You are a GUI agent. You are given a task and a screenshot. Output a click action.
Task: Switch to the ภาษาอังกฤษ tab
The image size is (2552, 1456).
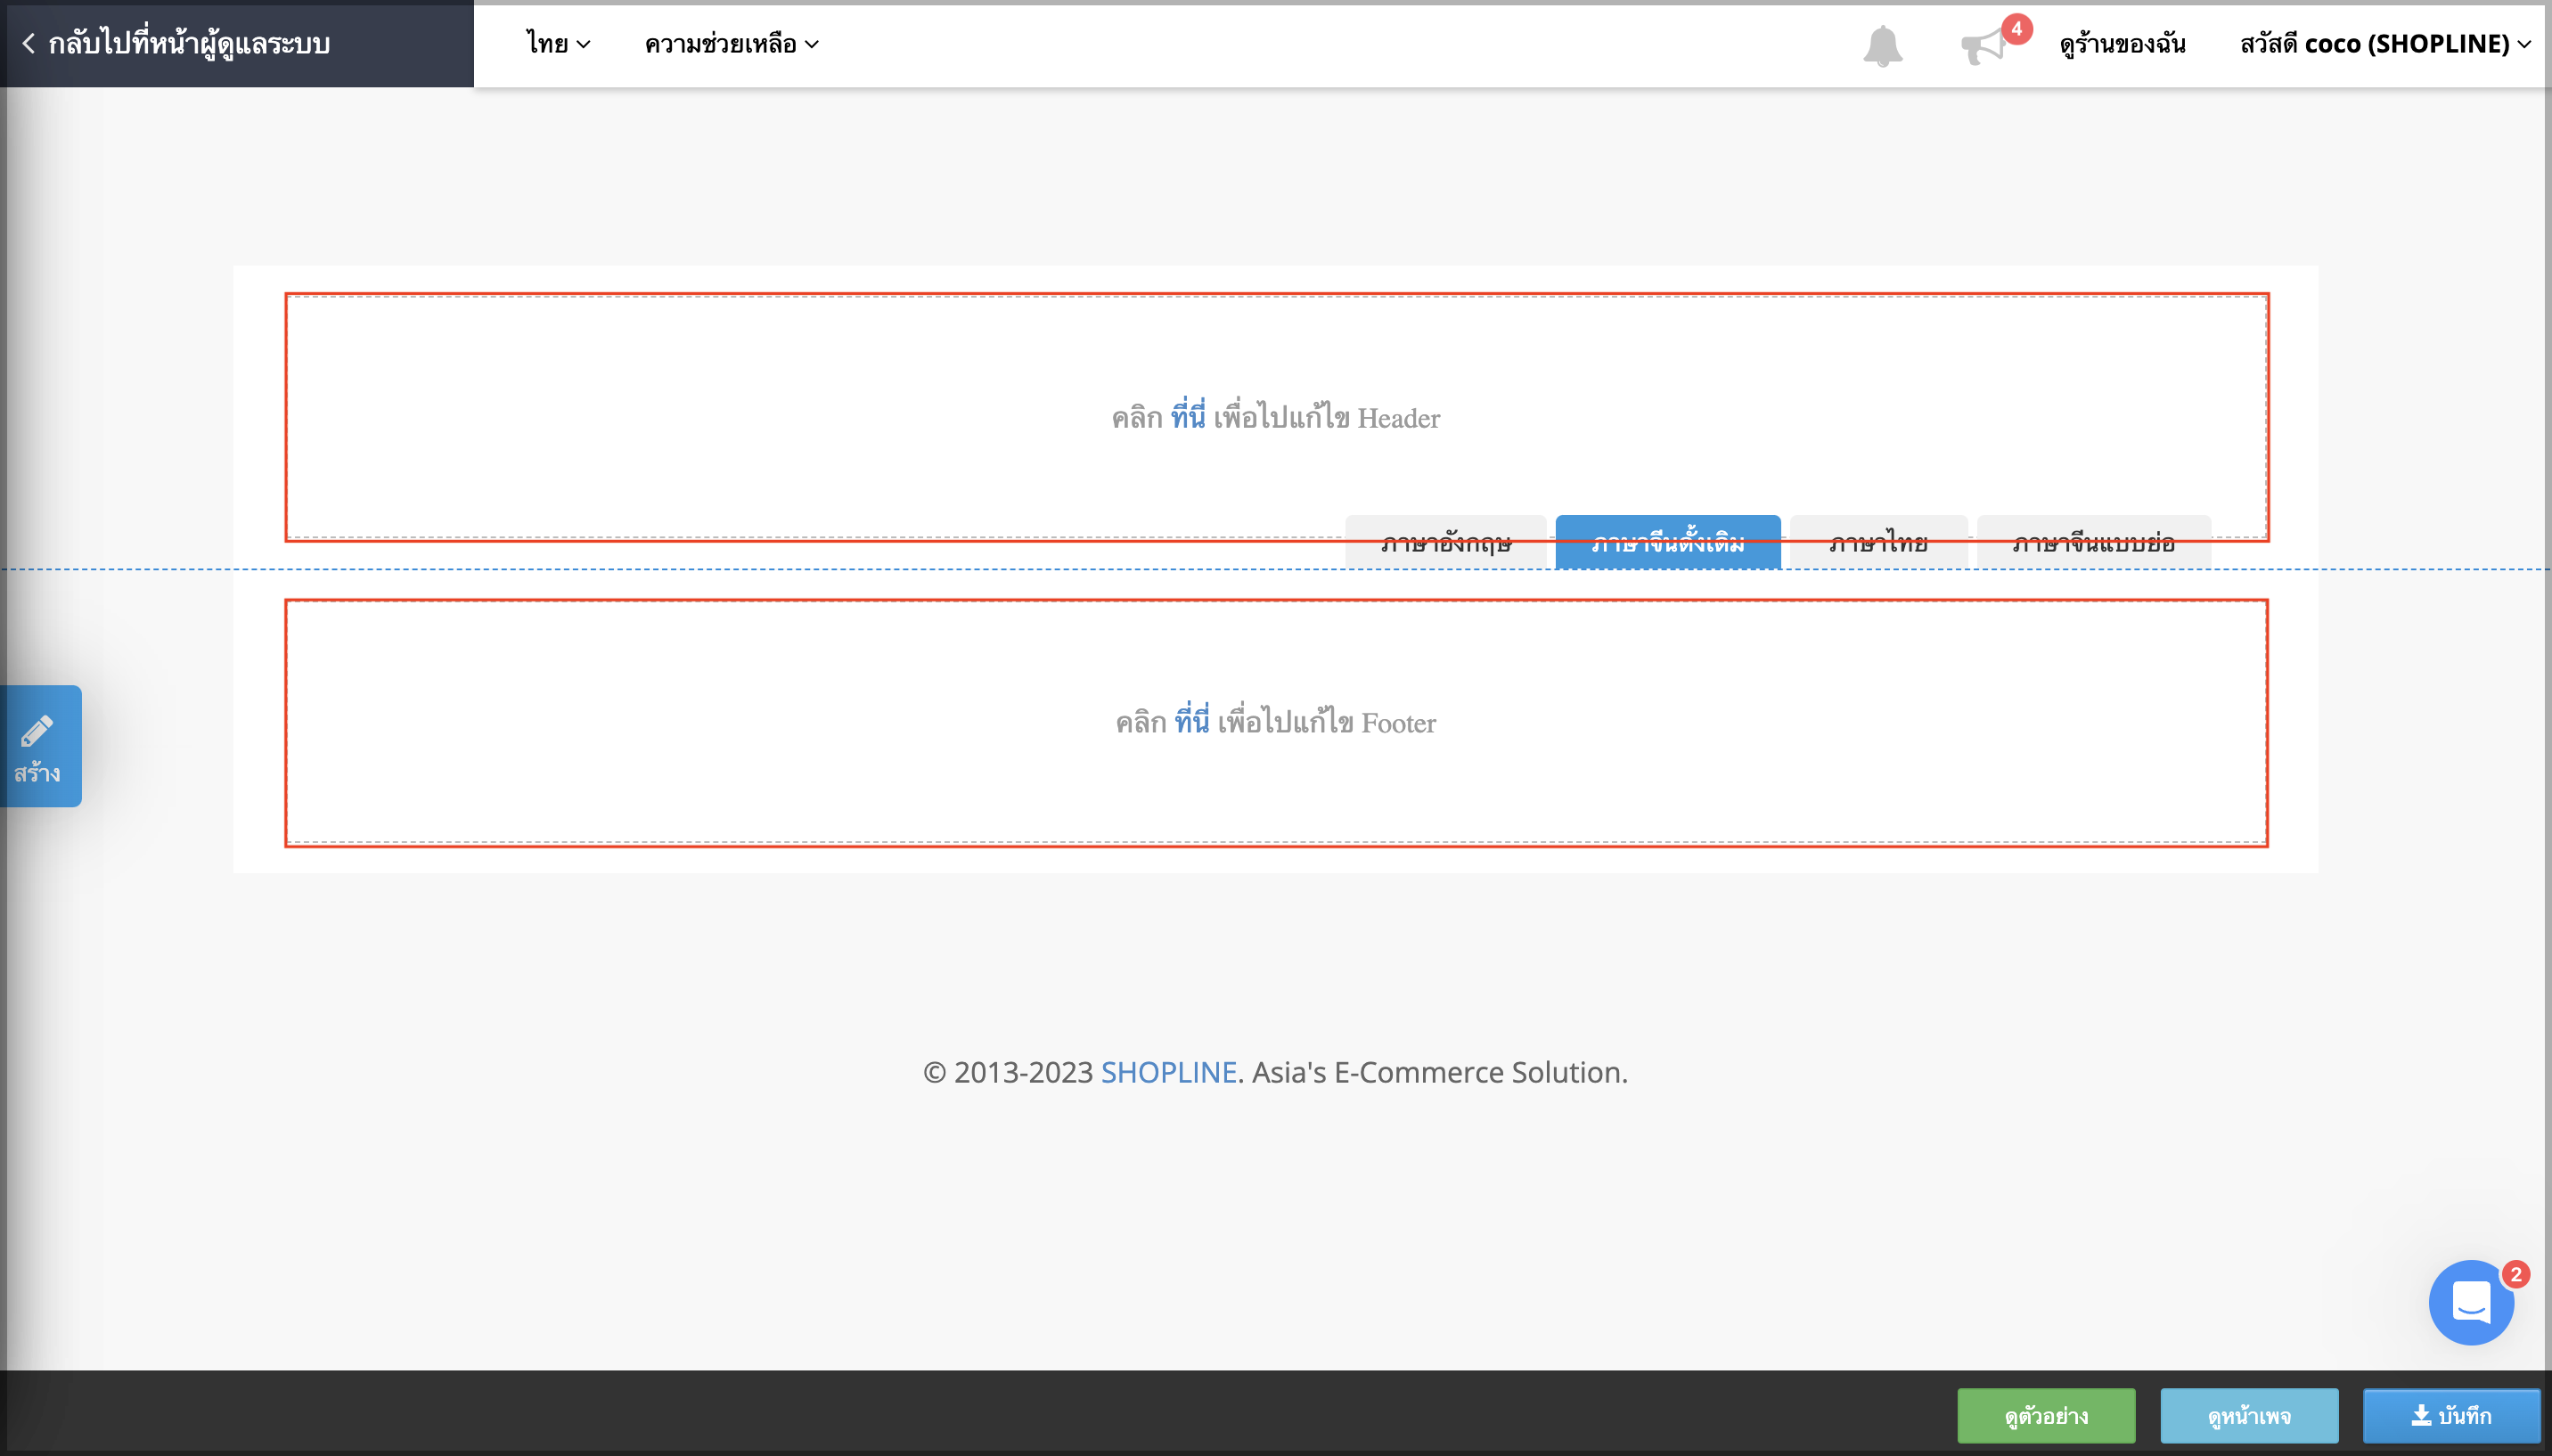(1446, 542)
